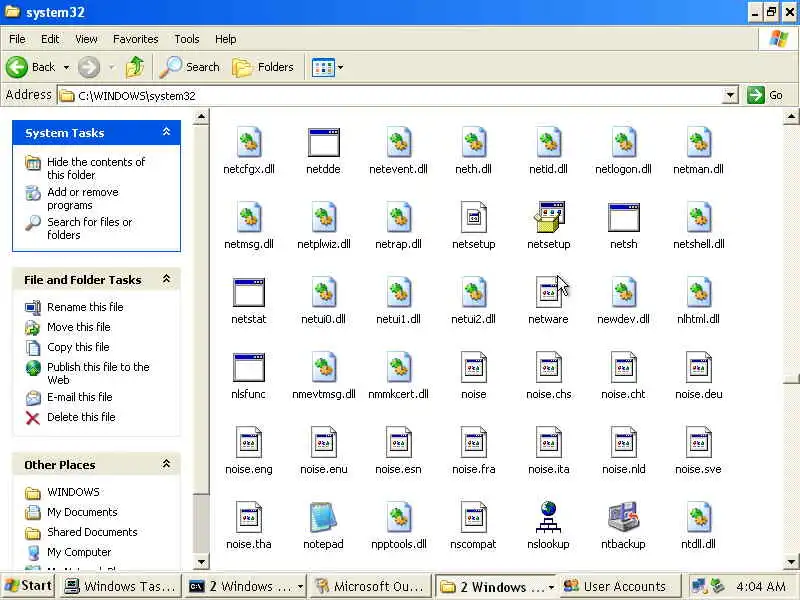
Task: Expand the grouped command prompt taskbar dropdown
Action: click(301, 587)
